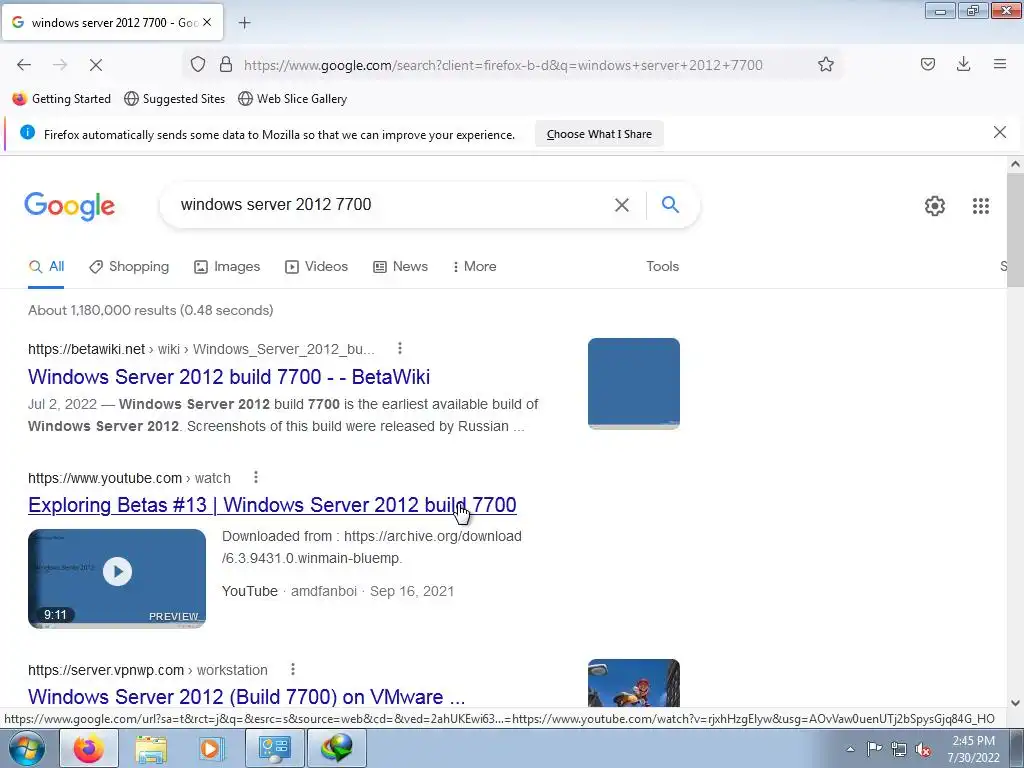Close the Google search tab
1024x768 pixels.
point(207,22)
